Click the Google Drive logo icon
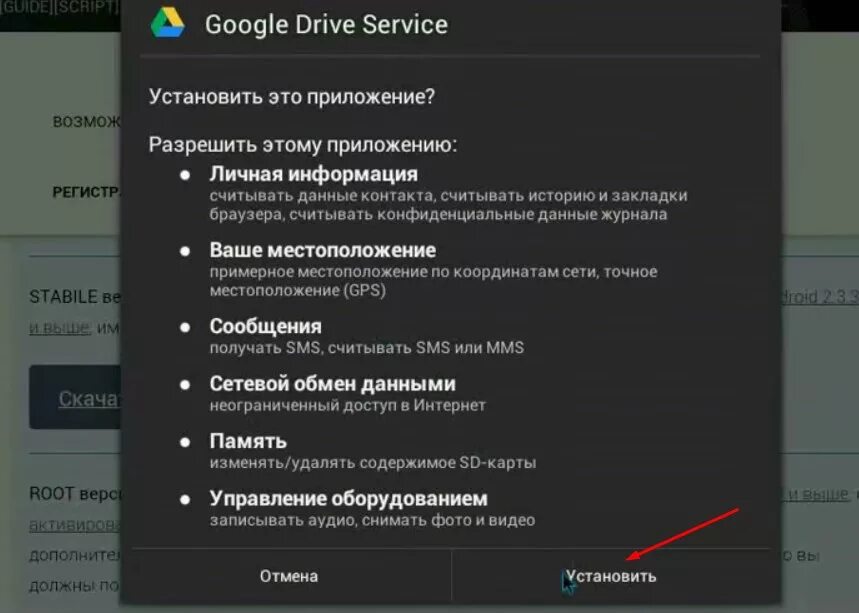The width and height of the screenshot is (859, 613). coord(168,24)
